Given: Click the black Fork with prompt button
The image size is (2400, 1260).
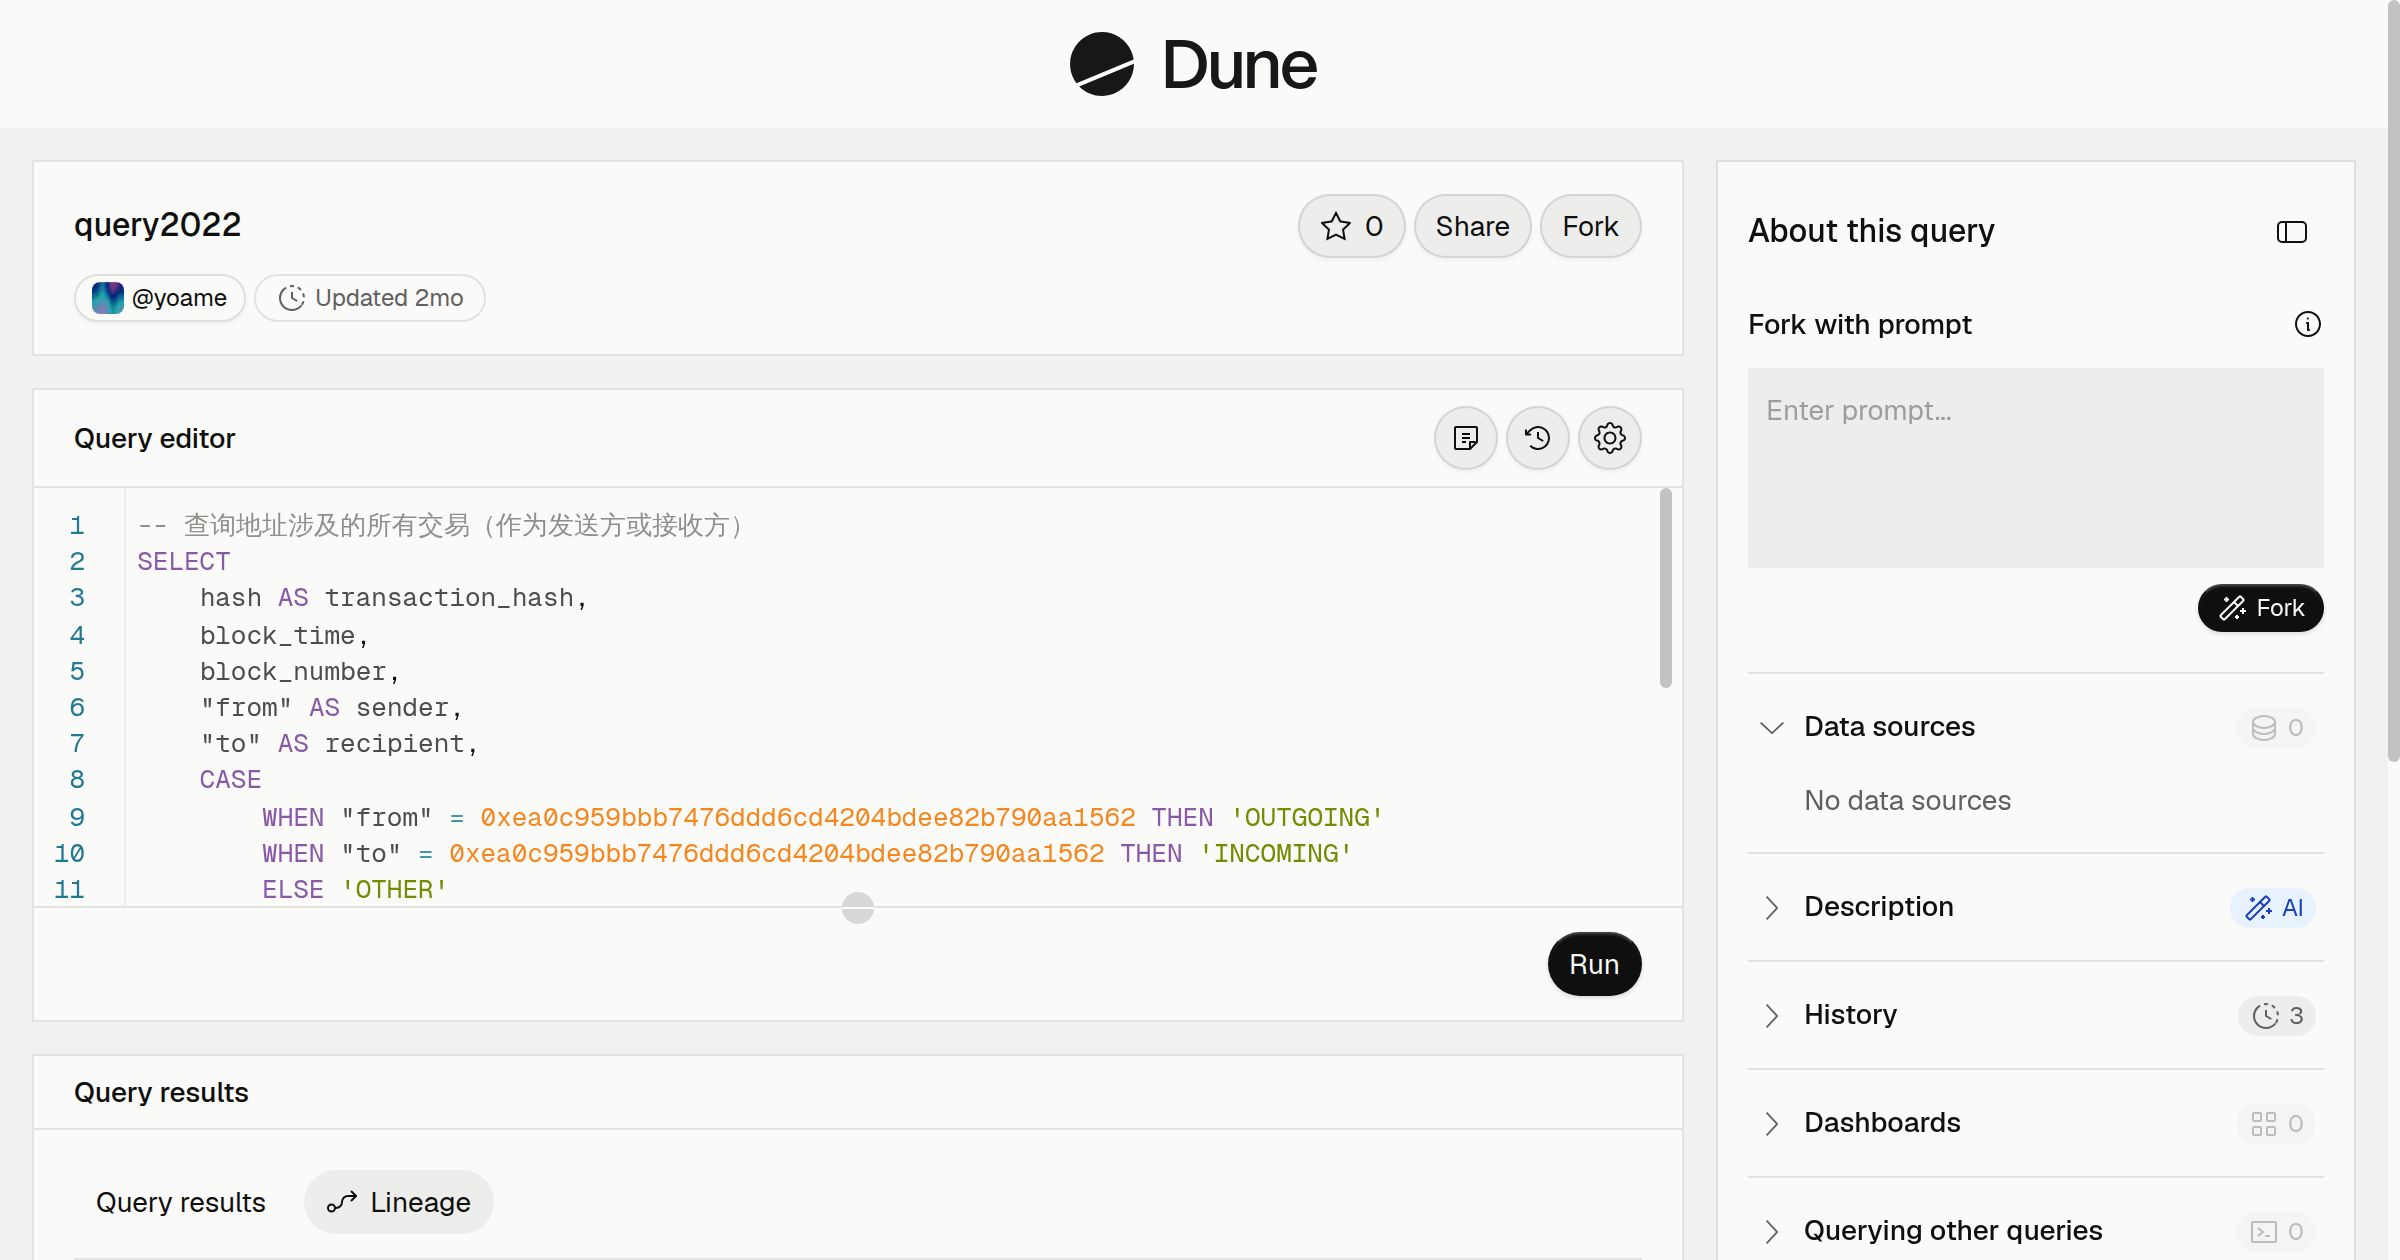Looking at the screenshot, I should click(2260, 608).
